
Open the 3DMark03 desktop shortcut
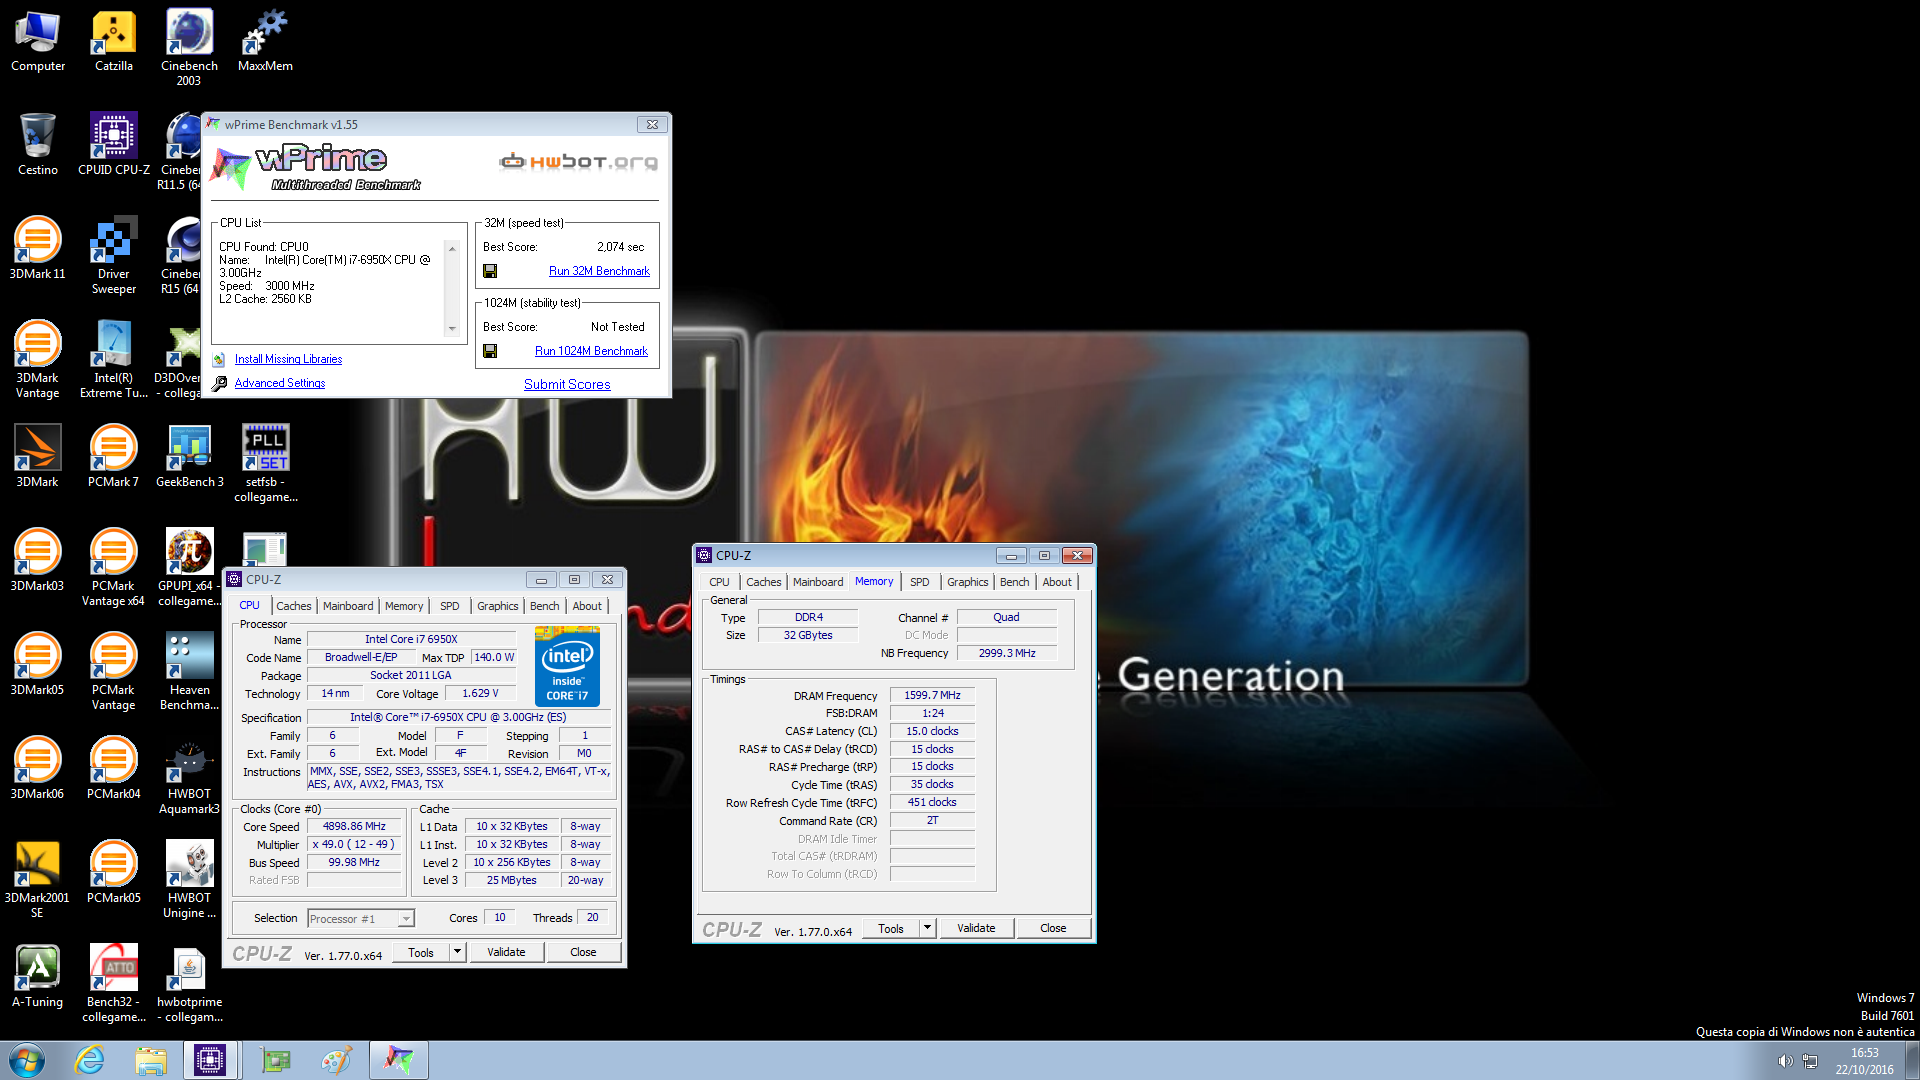pyautogui.click(x=38, y=561)
